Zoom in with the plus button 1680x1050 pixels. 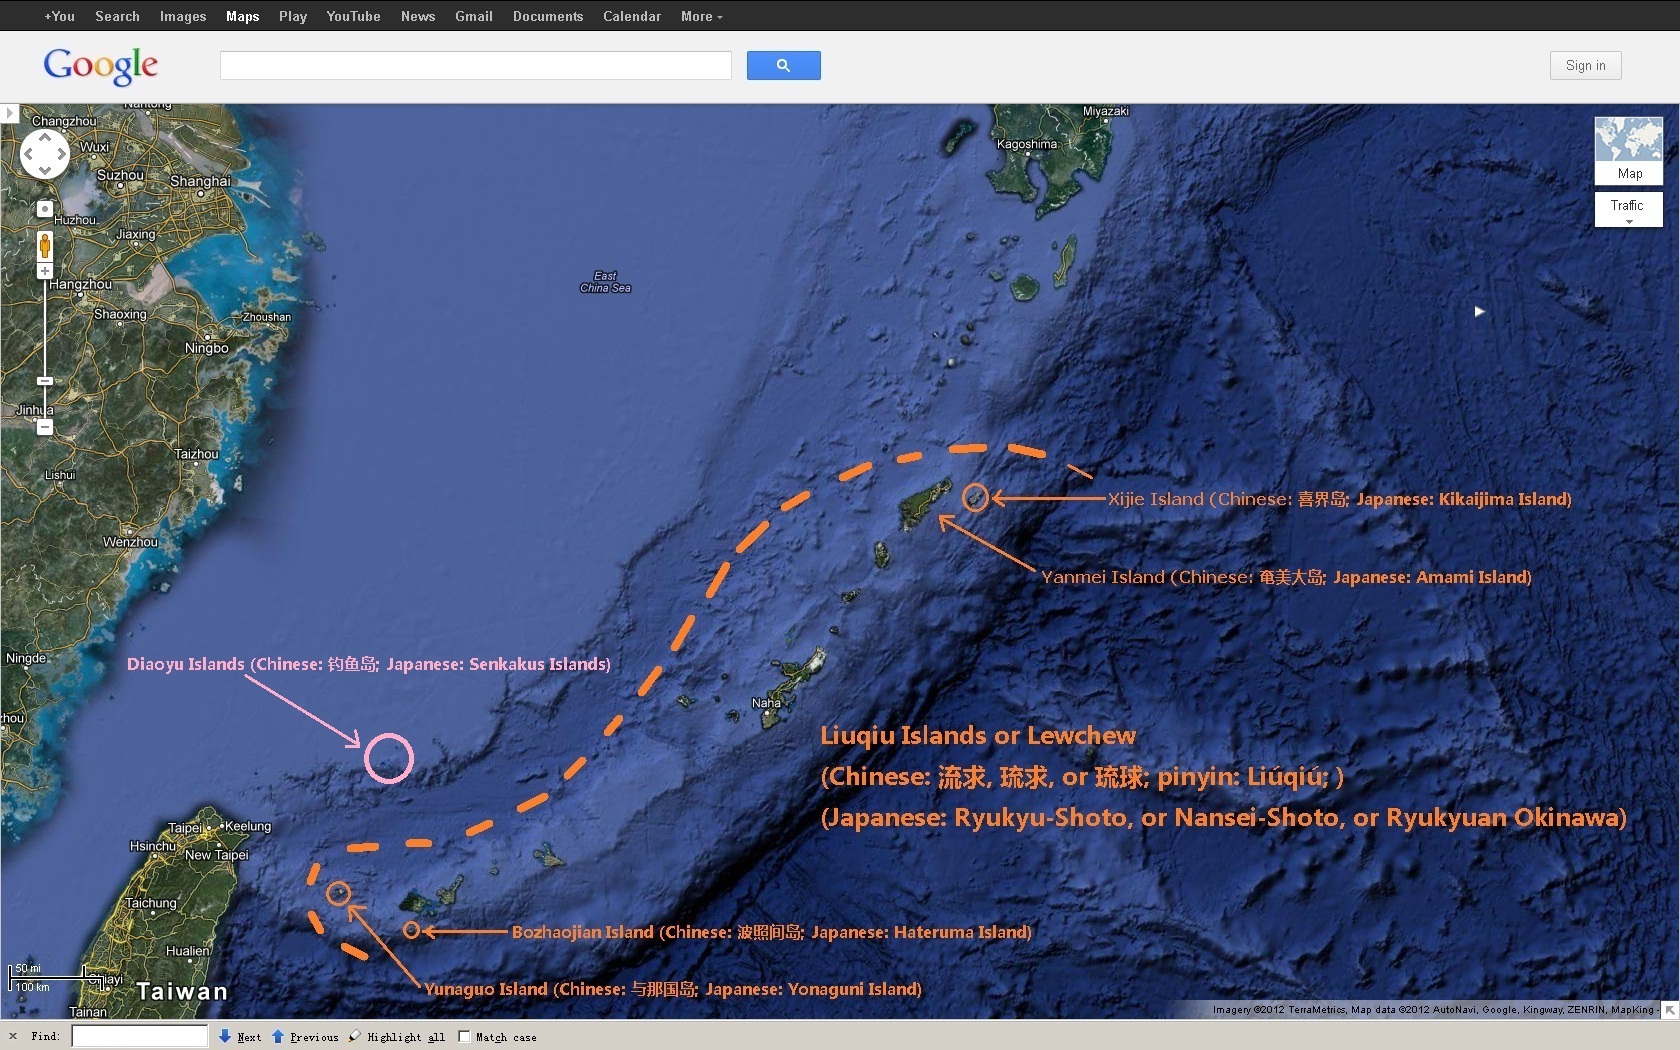45,271
